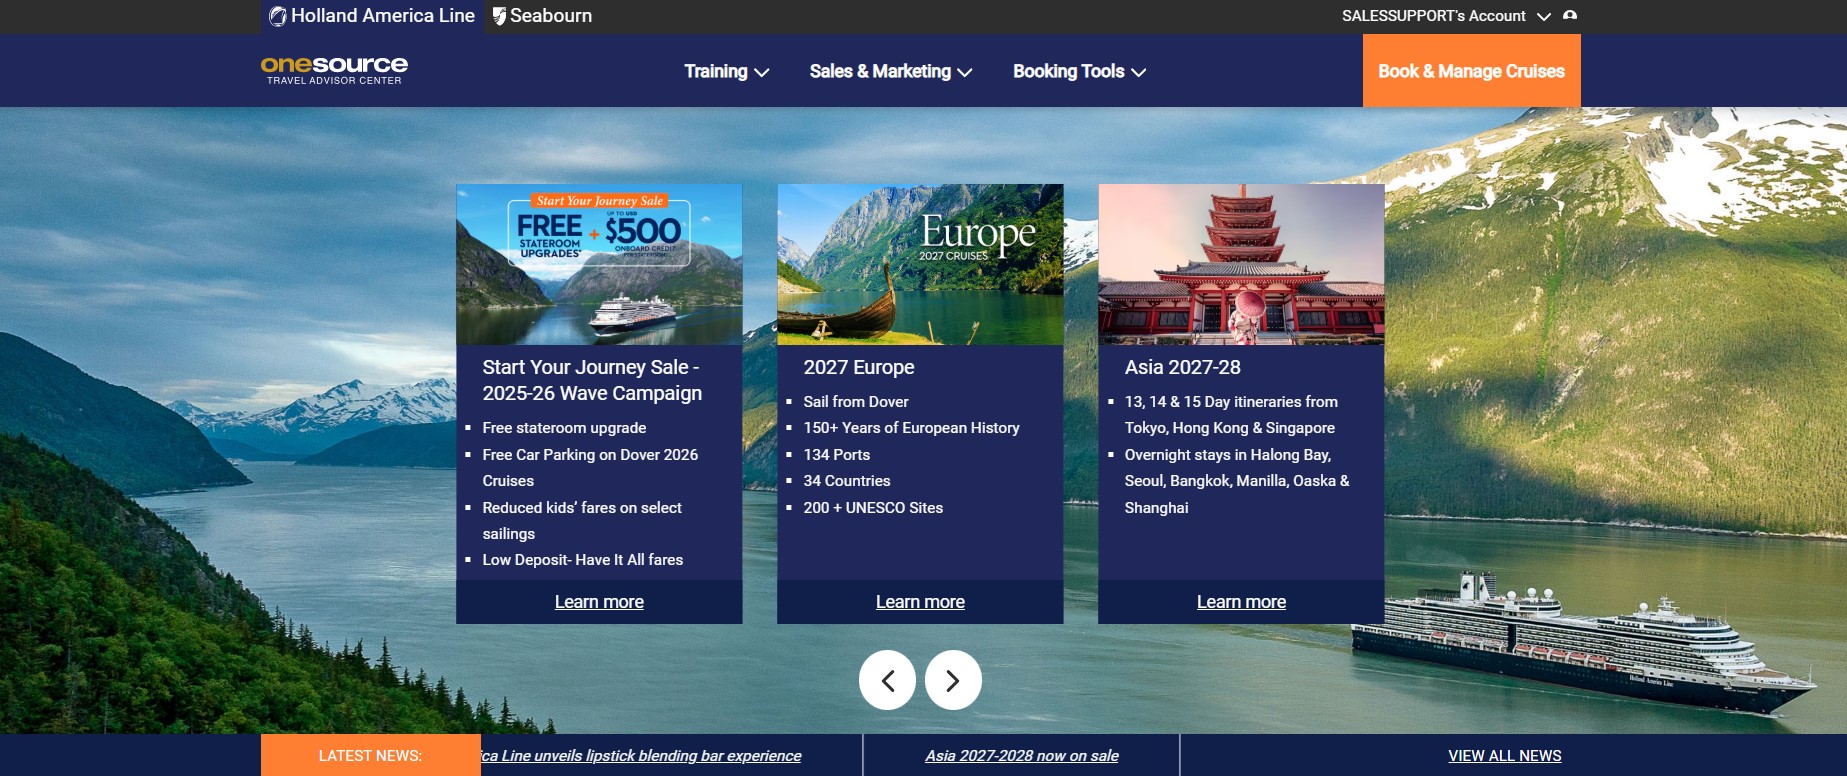Open Learn more for Start Your Journey Sale

click(599, 602)
